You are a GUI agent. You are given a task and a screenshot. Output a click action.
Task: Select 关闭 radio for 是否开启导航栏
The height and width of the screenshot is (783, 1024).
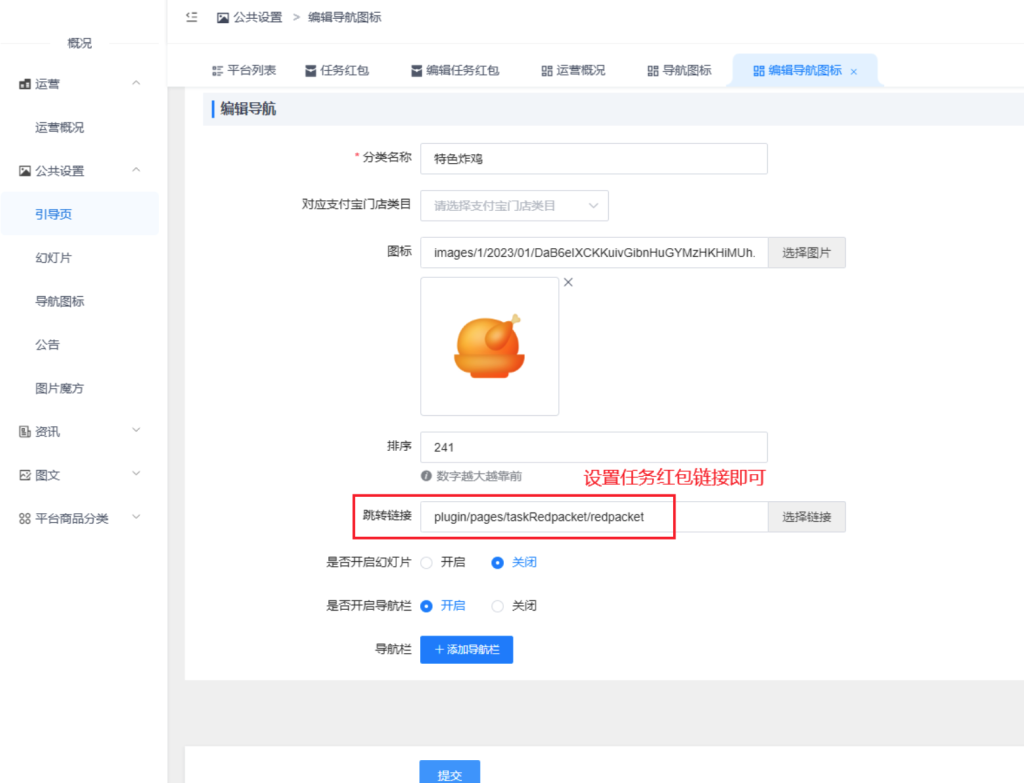(497, 606)
